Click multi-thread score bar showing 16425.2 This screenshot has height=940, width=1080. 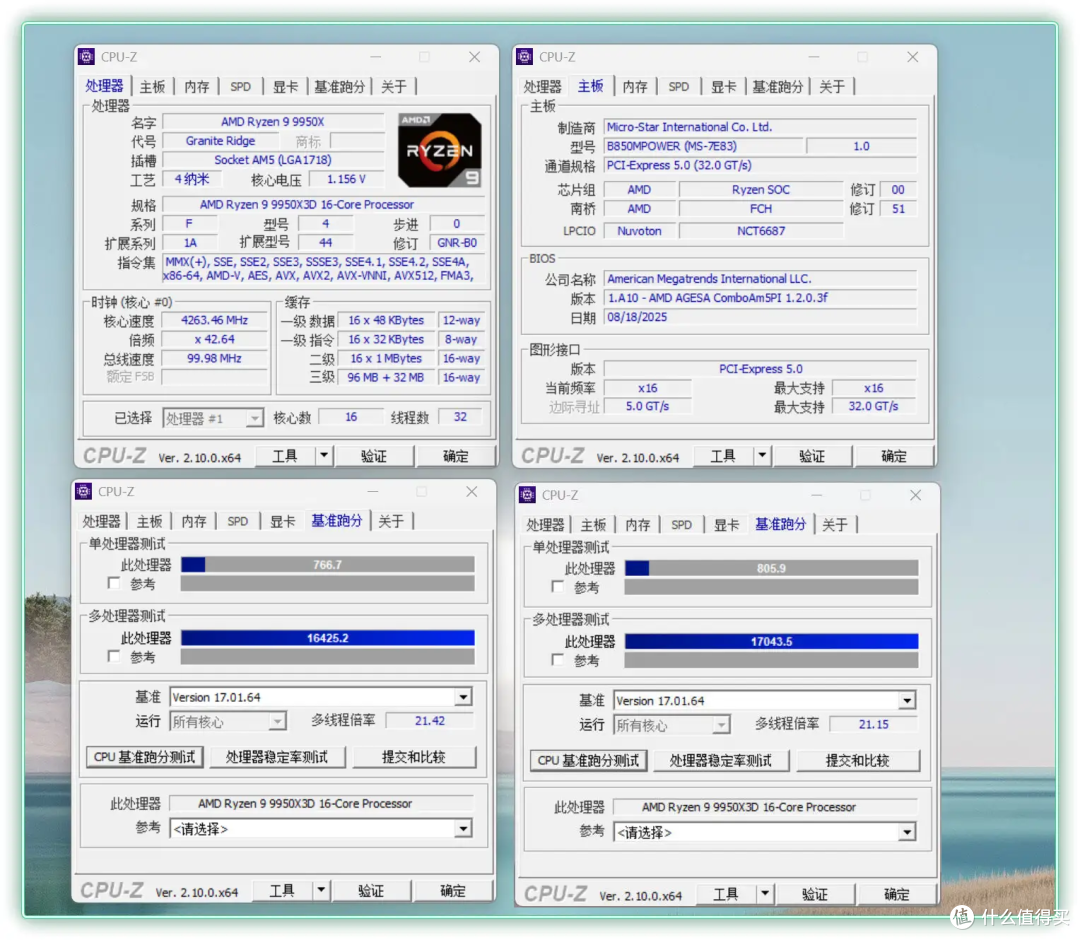[x=328, y=638]
